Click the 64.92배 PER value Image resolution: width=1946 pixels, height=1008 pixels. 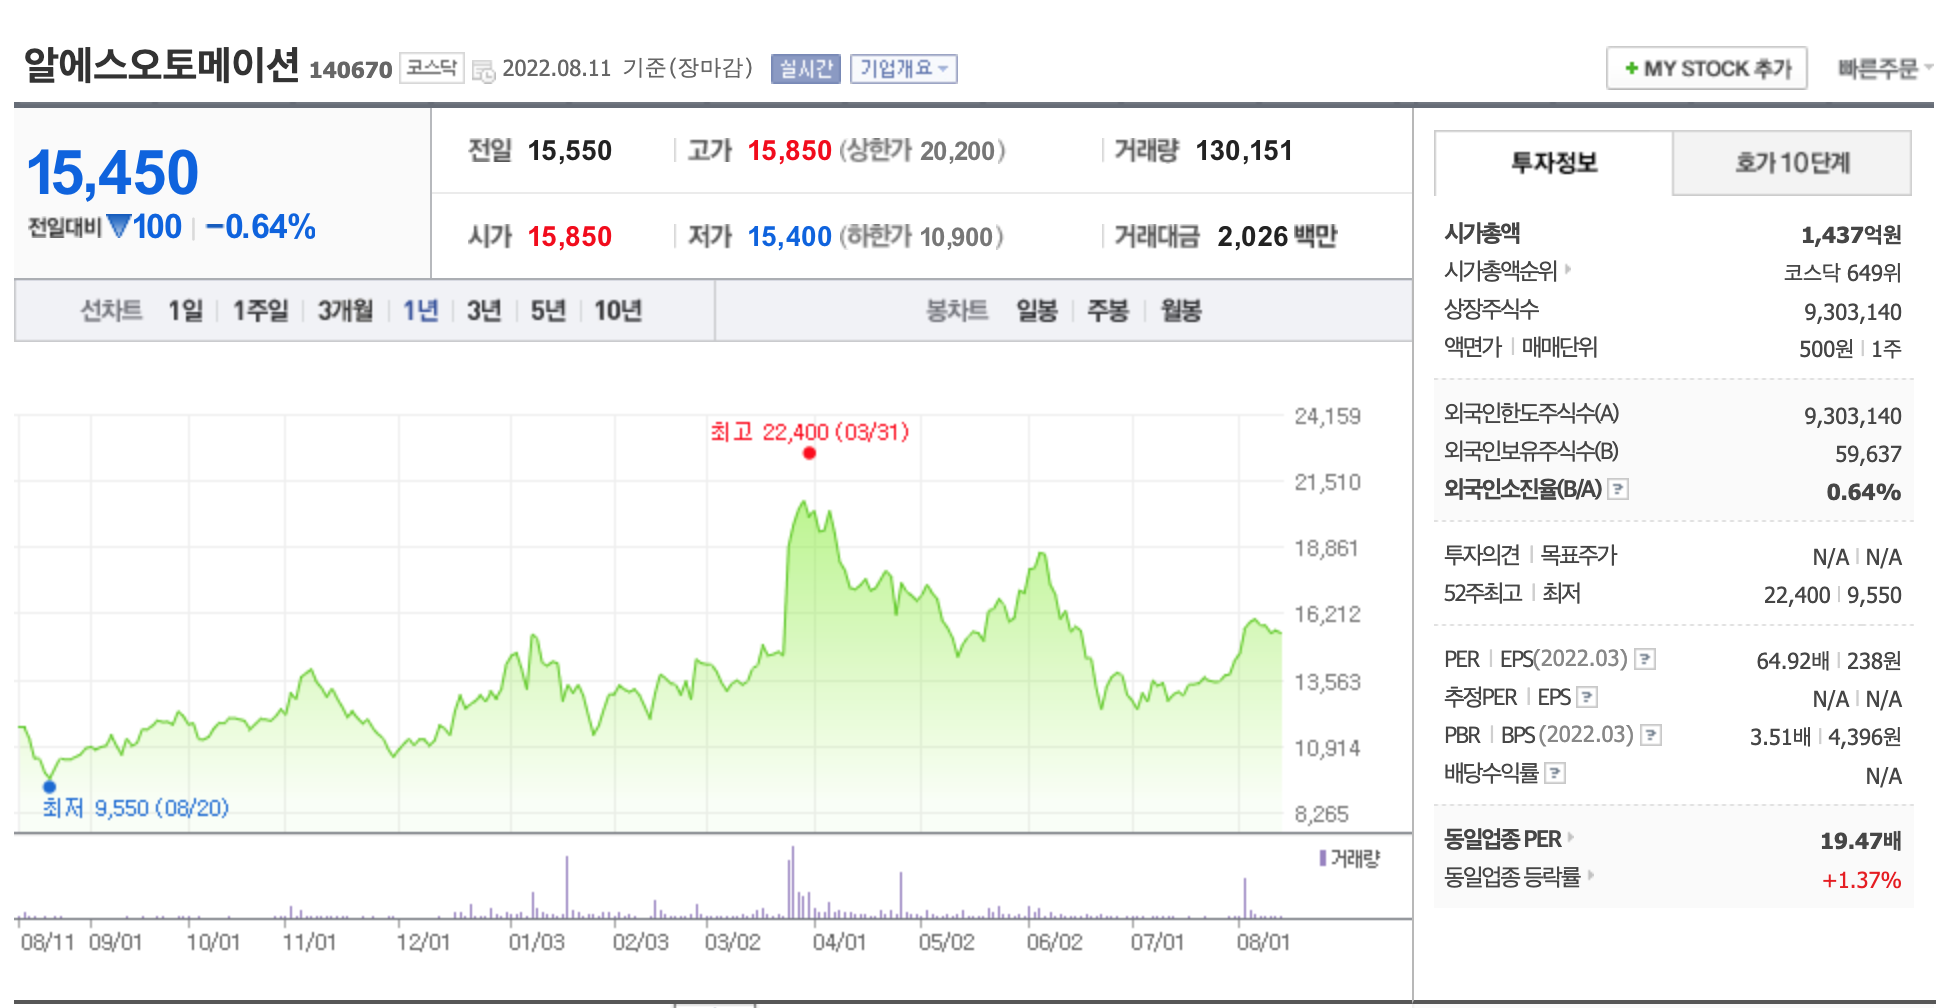(x=1793, y=661)
